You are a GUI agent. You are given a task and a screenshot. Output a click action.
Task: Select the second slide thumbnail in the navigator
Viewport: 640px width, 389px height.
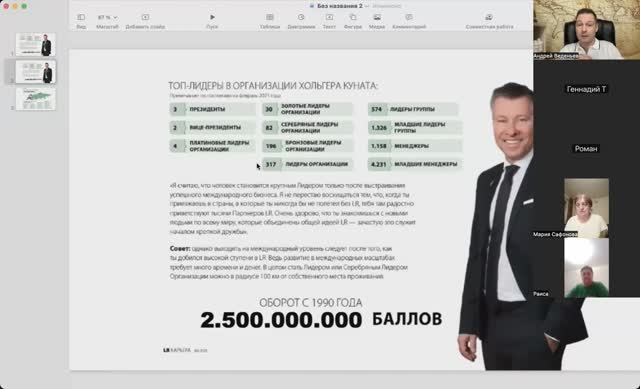click(36, 72)
